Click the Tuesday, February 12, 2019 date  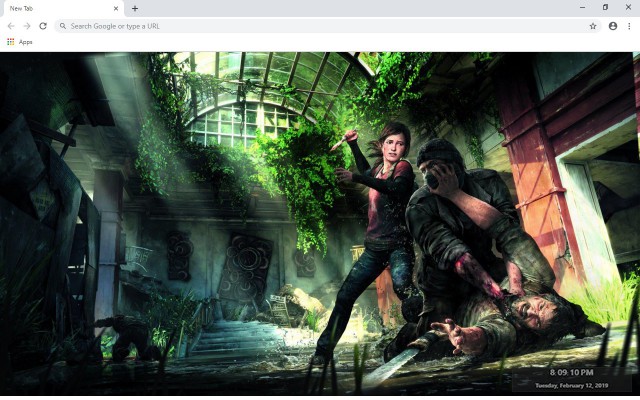pyautogui.click(x=571, y=385)
